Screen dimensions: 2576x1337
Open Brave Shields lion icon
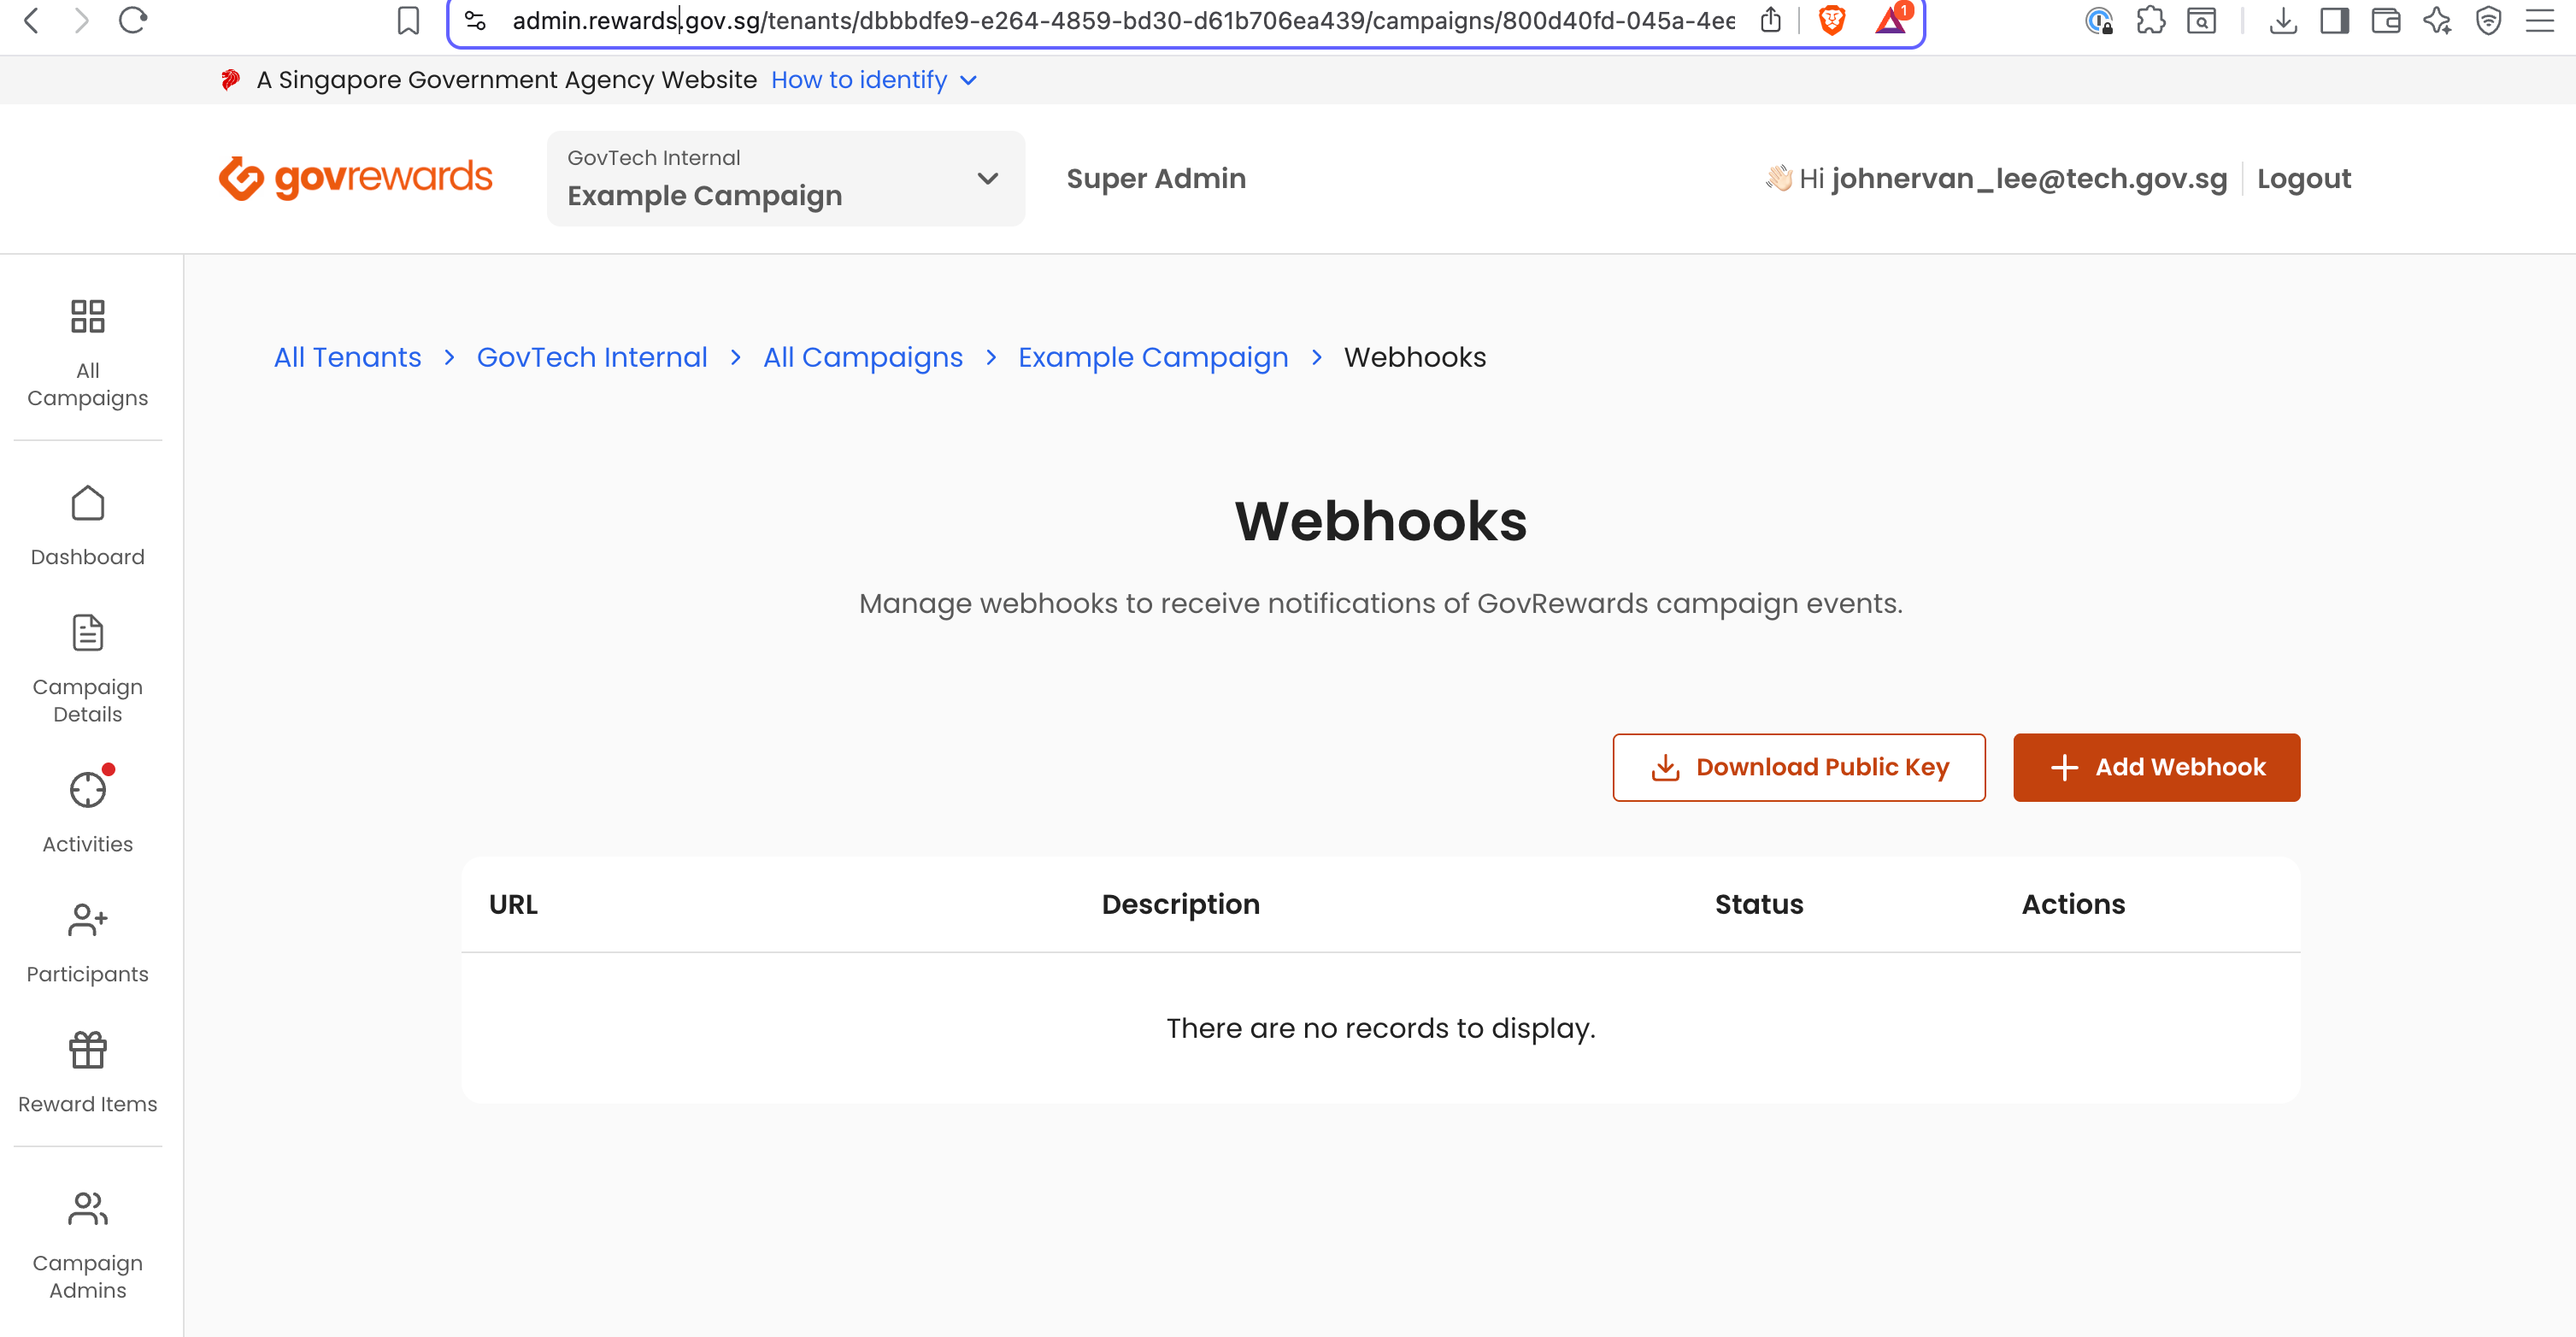1832,20
